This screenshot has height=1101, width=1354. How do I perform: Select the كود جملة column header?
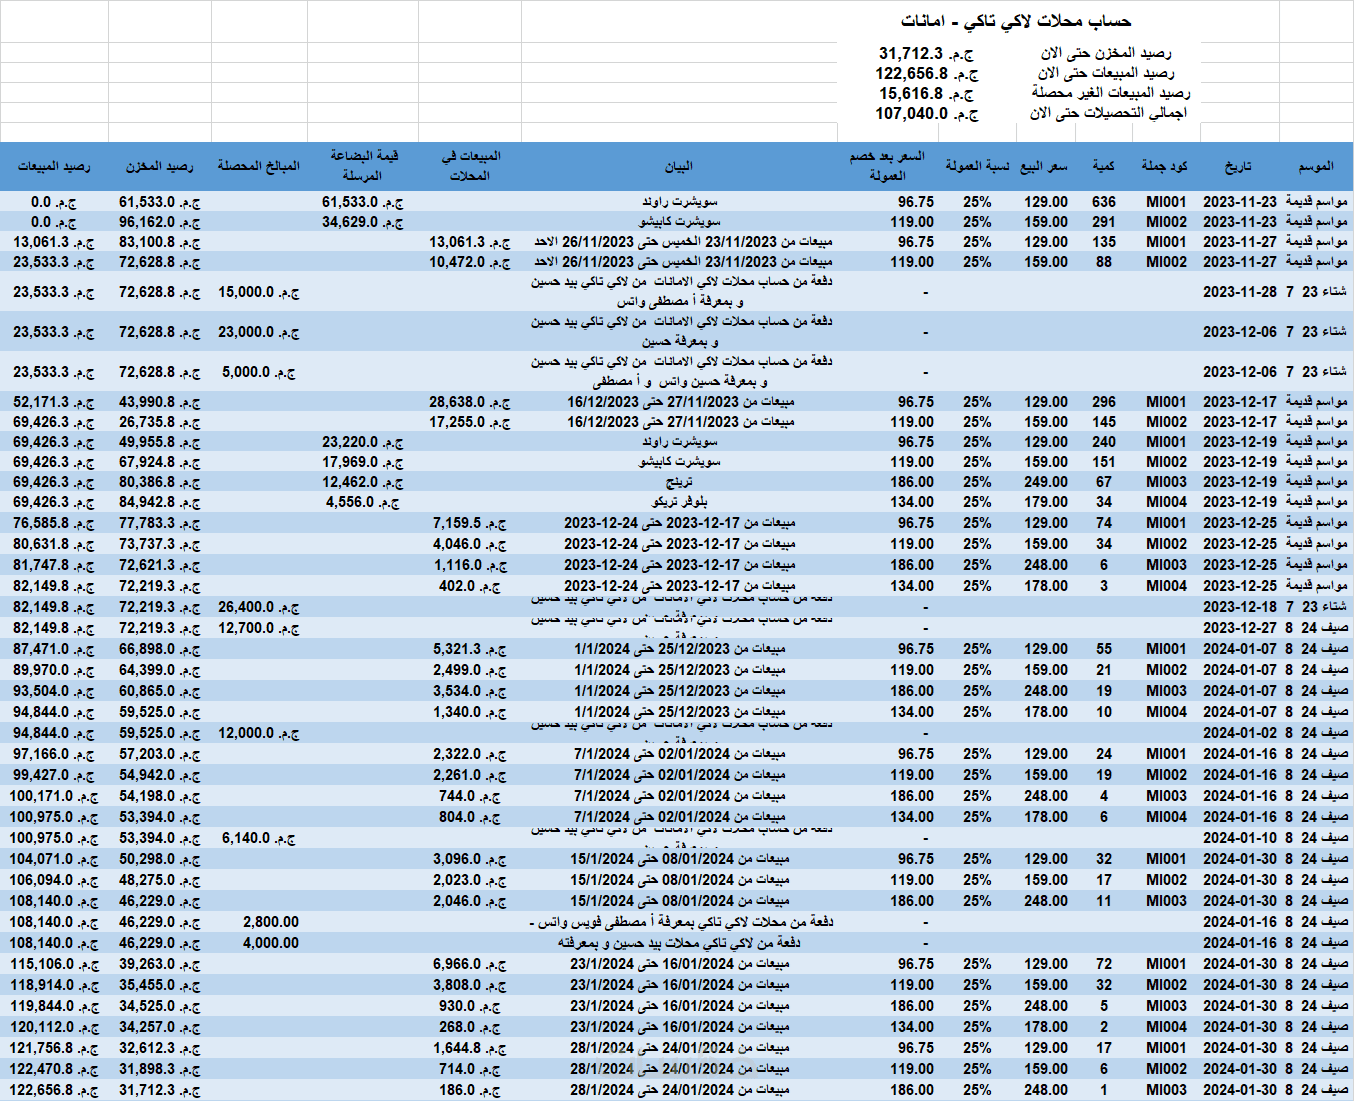(x=1164, y=166)
